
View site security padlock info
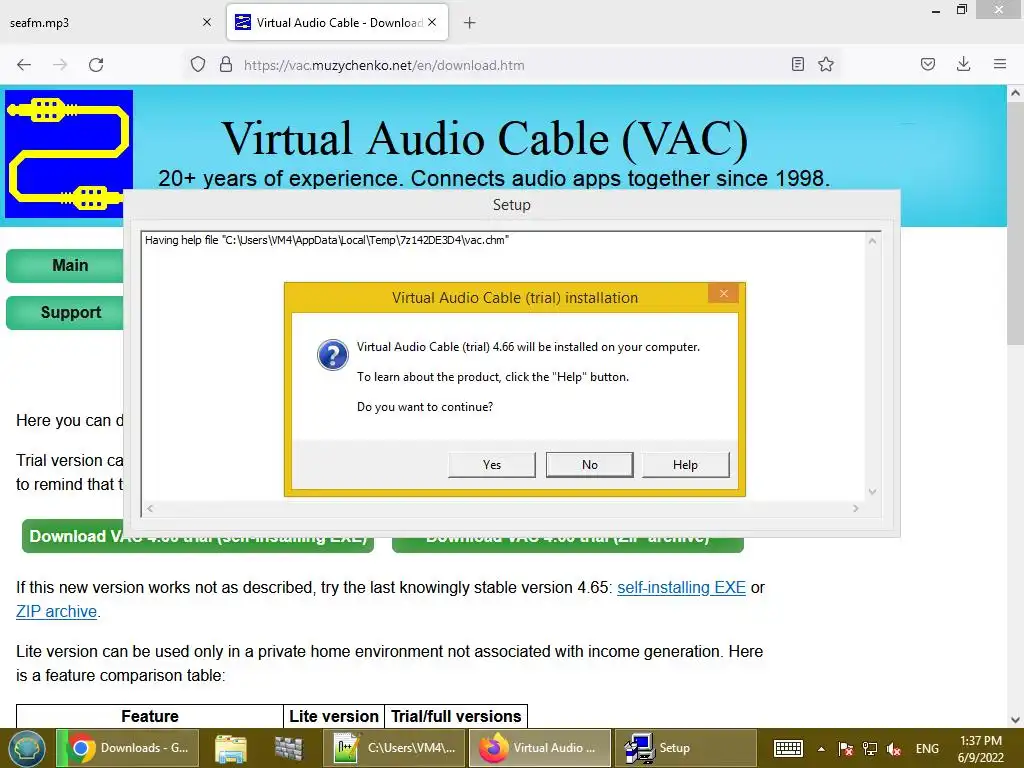[226, 65]
